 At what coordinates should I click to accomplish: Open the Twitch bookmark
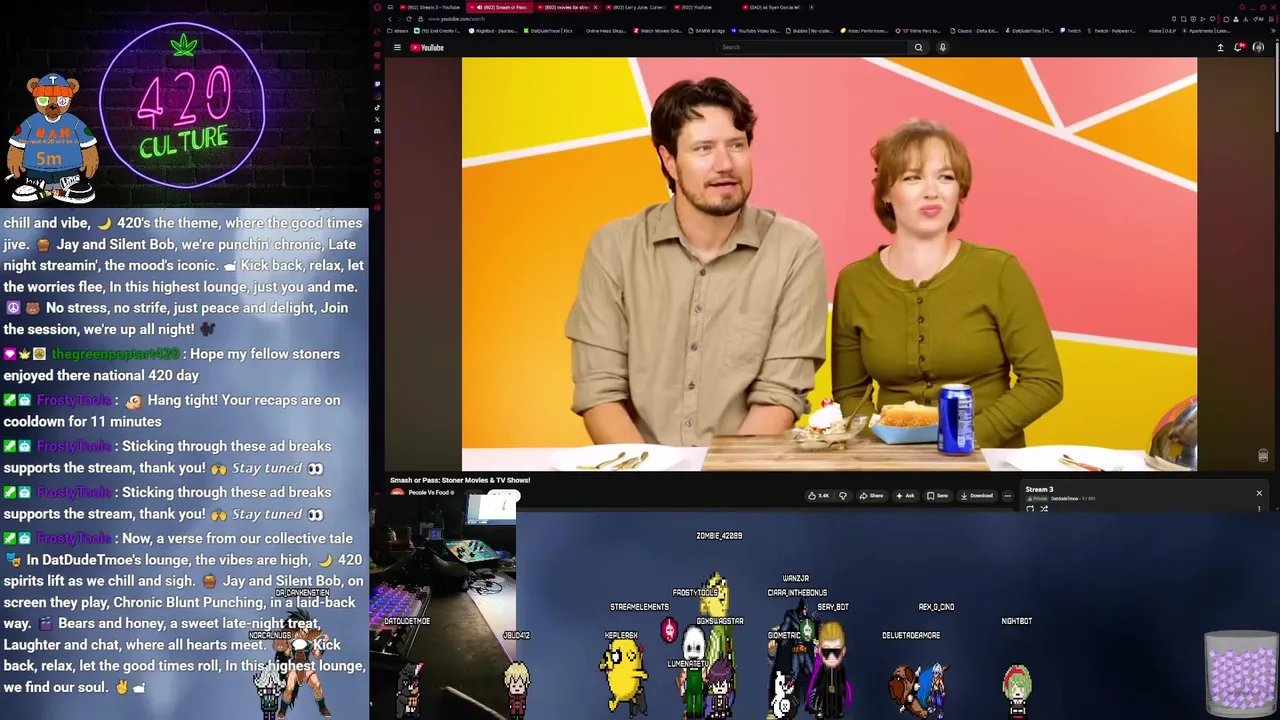(1070, 31)
